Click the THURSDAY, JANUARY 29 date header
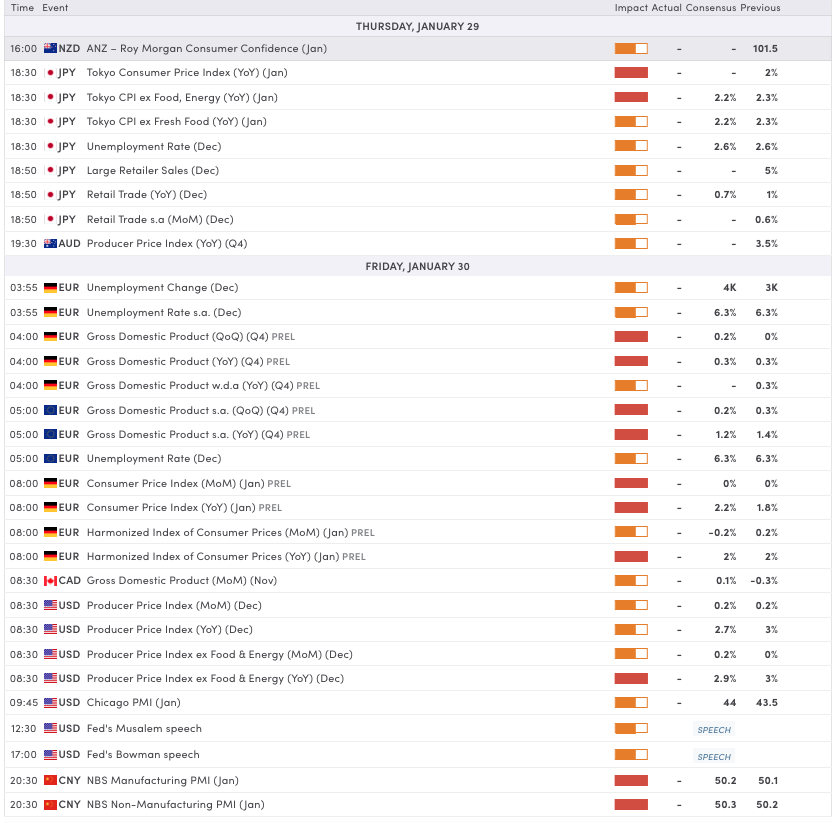Image resolution: width=835 pixels, height=823 pixels. (418, 27)
